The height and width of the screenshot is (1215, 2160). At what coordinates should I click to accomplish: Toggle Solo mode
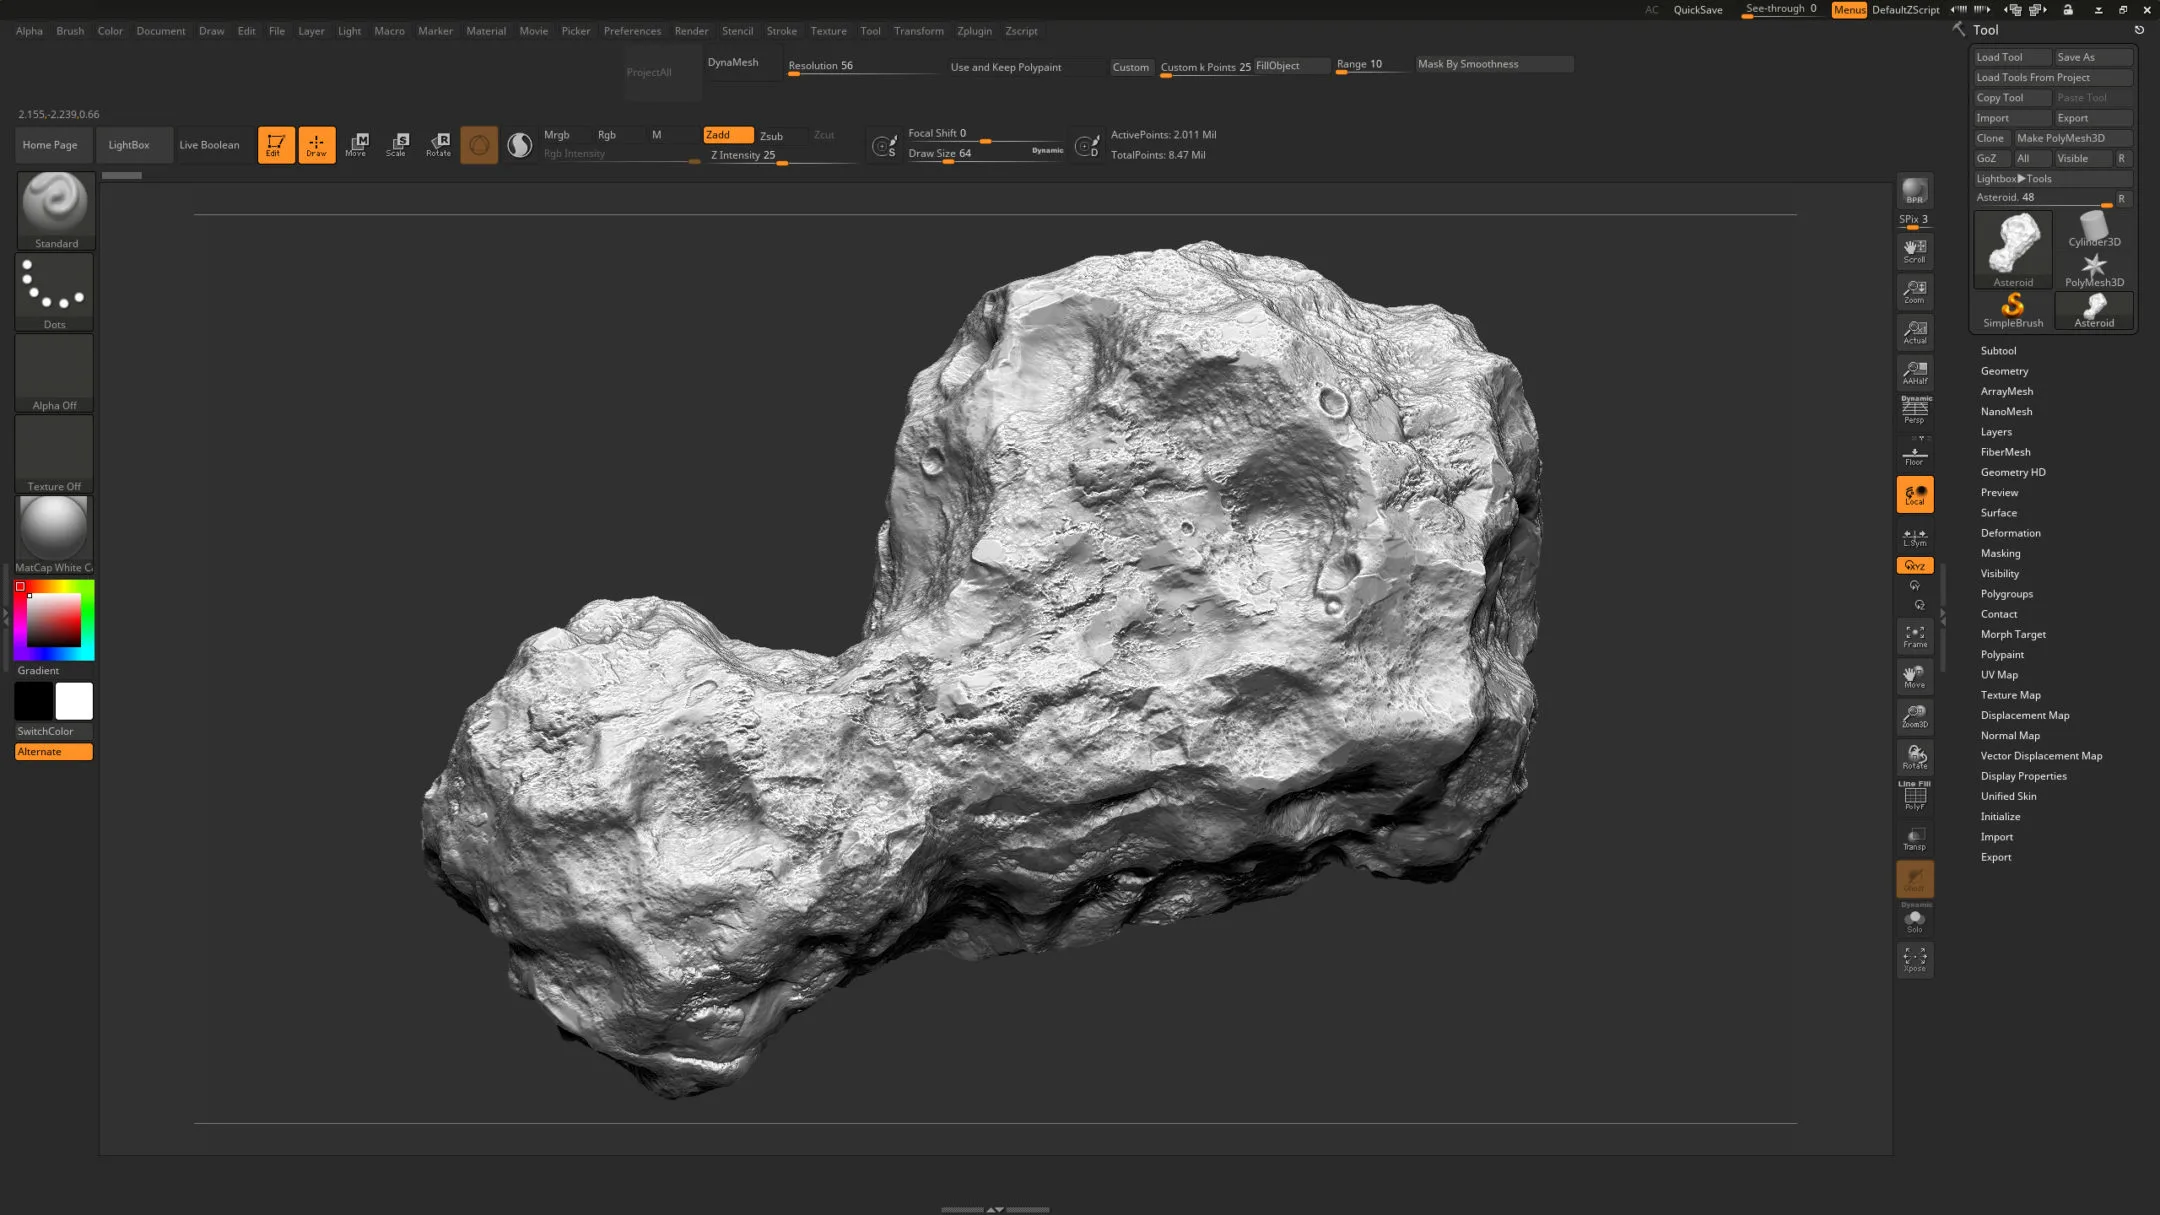click(1914, 919)
